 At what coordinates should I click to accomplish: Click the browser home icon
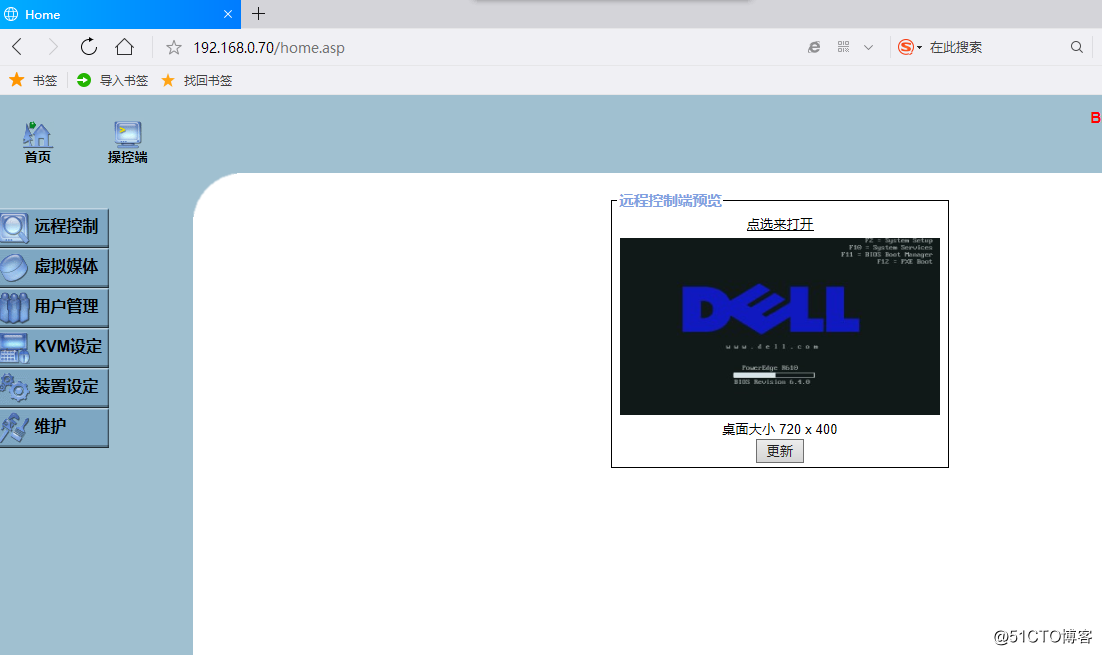tap(124, 47)
